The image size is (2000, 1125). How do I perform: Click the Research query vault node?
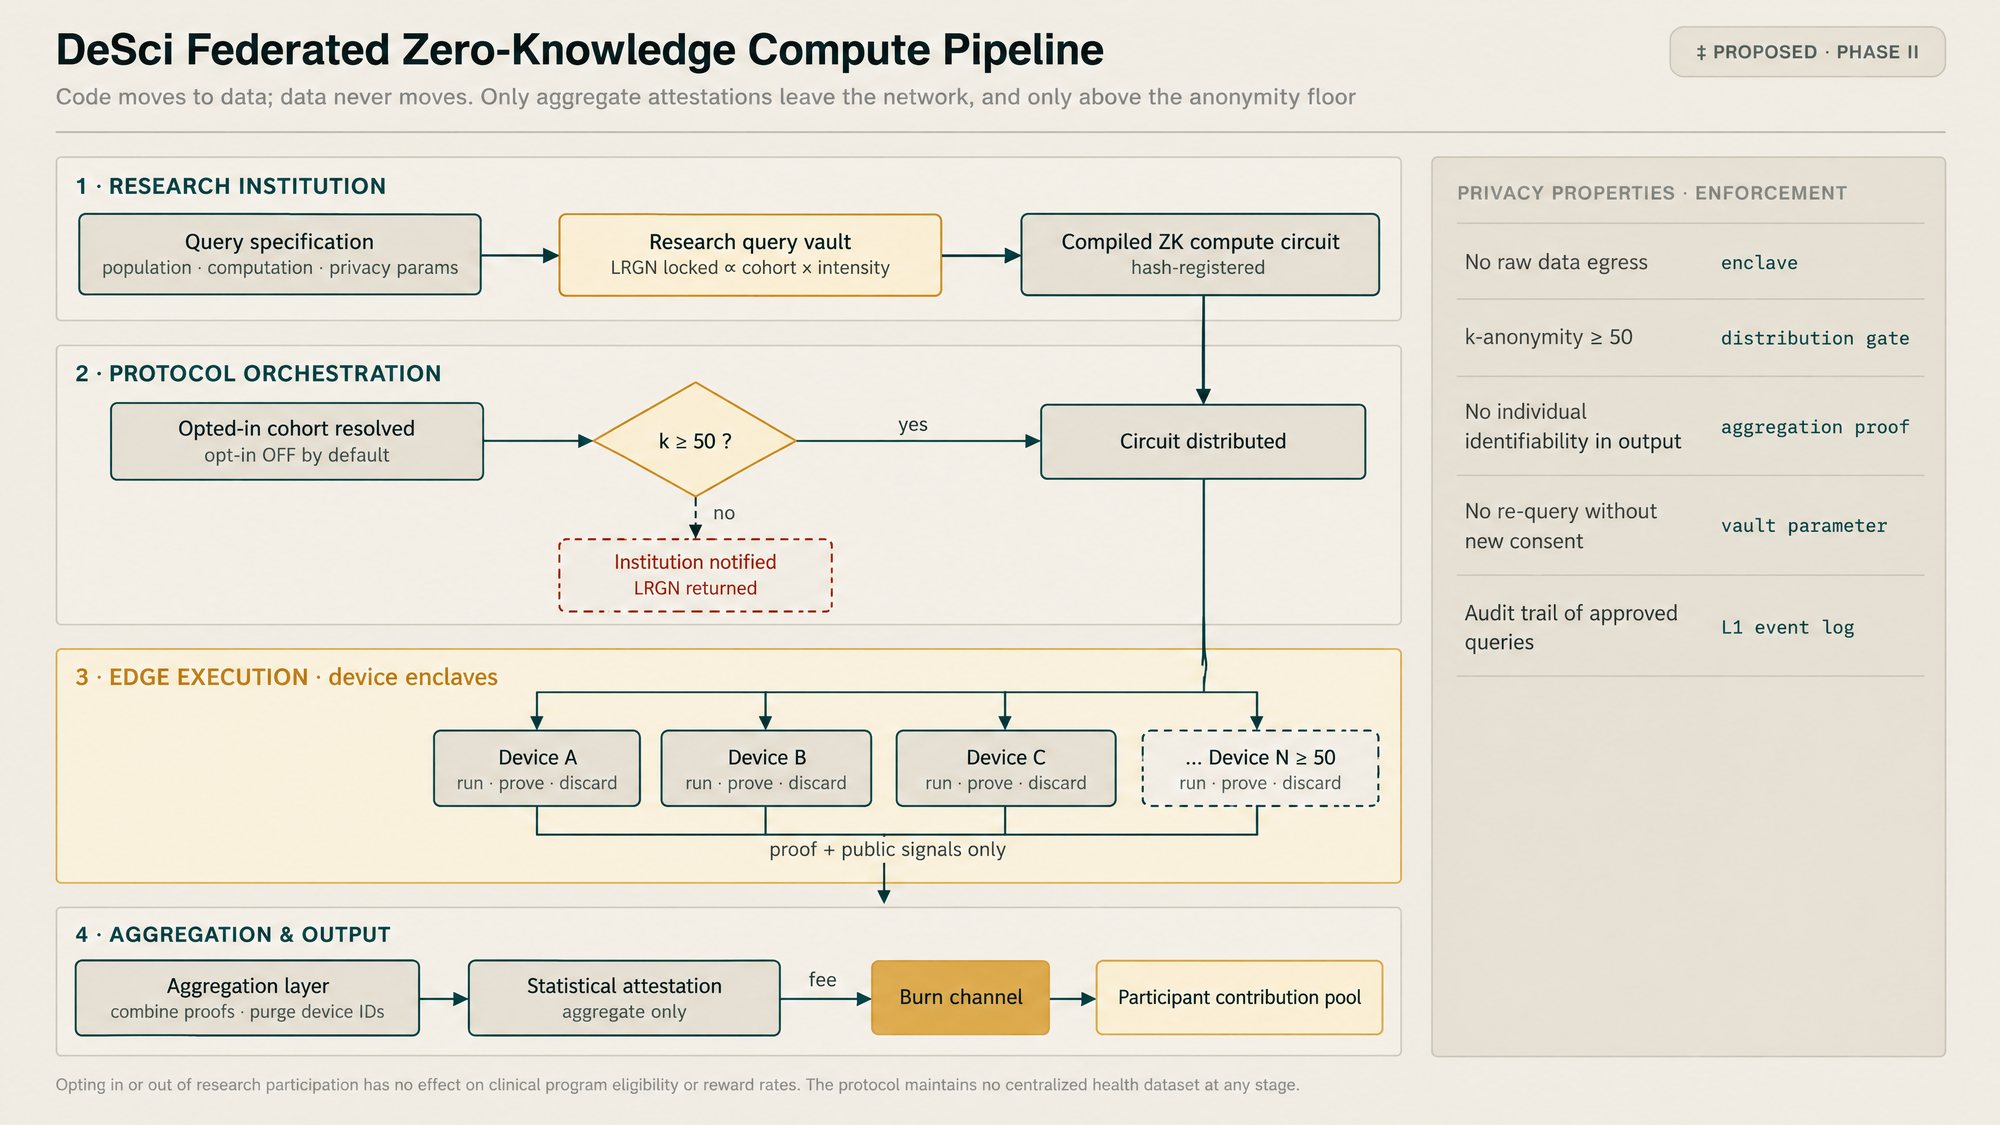pos(750,255)
